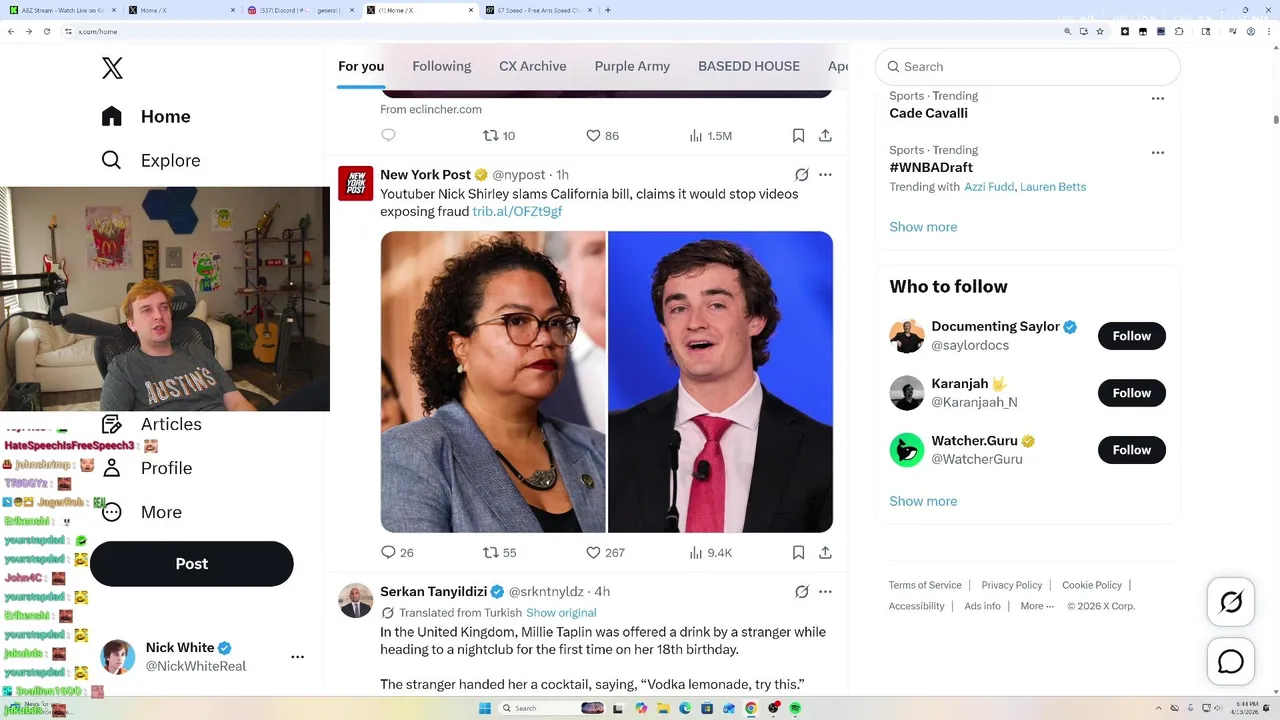Reload the page in the browser

coord(47,31)
